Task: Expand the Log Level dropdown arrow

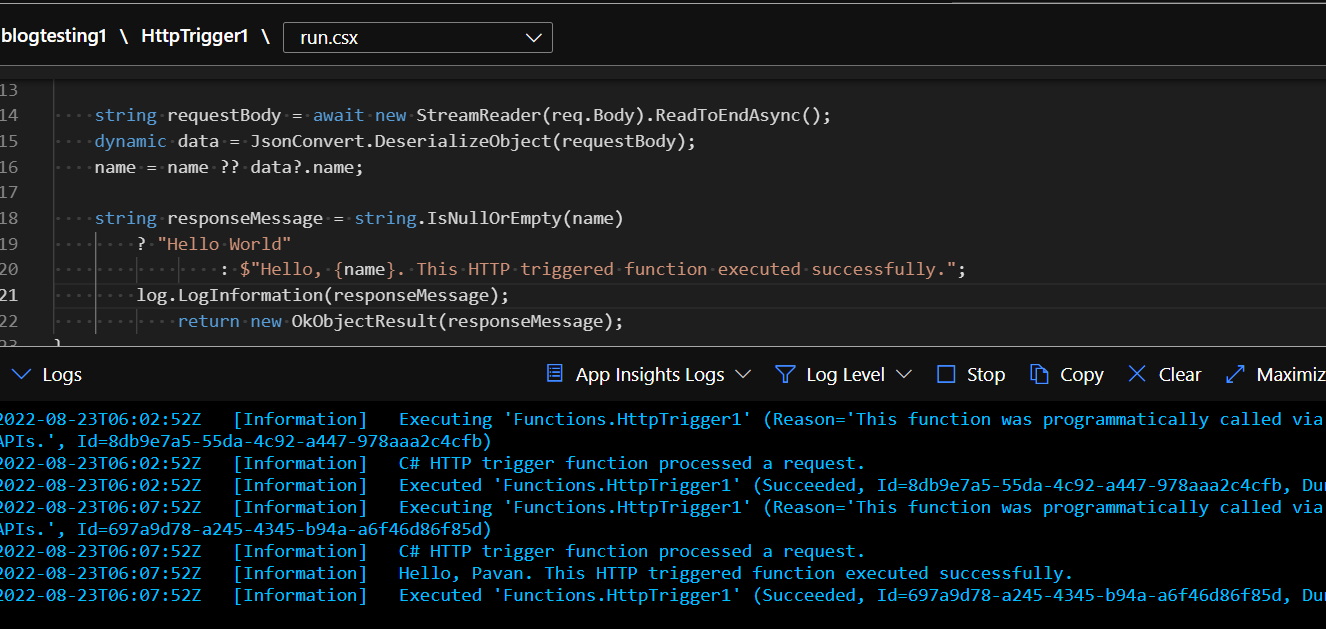Action: click(x=904, y=374)
